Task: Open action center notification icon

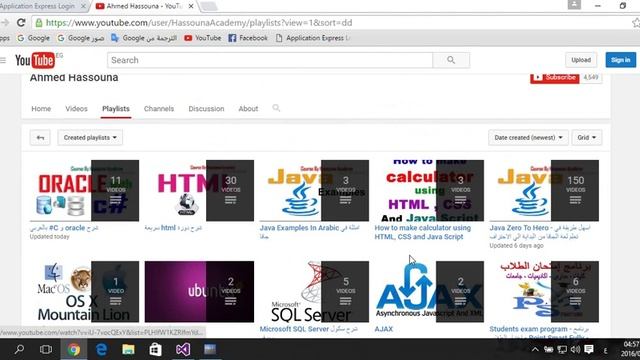Action: pyautogui.click(x=589, y=349)
